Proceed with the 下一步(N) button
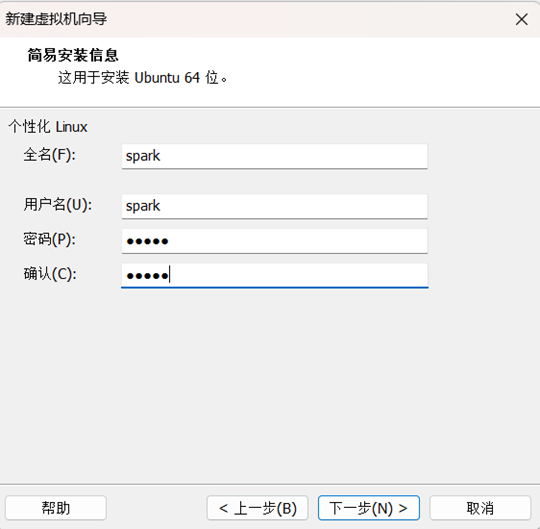 point(369,508)
